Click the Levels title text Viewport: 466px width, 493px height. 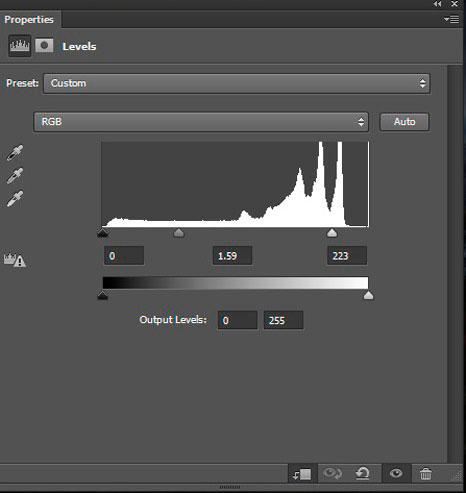pos(79,46)
